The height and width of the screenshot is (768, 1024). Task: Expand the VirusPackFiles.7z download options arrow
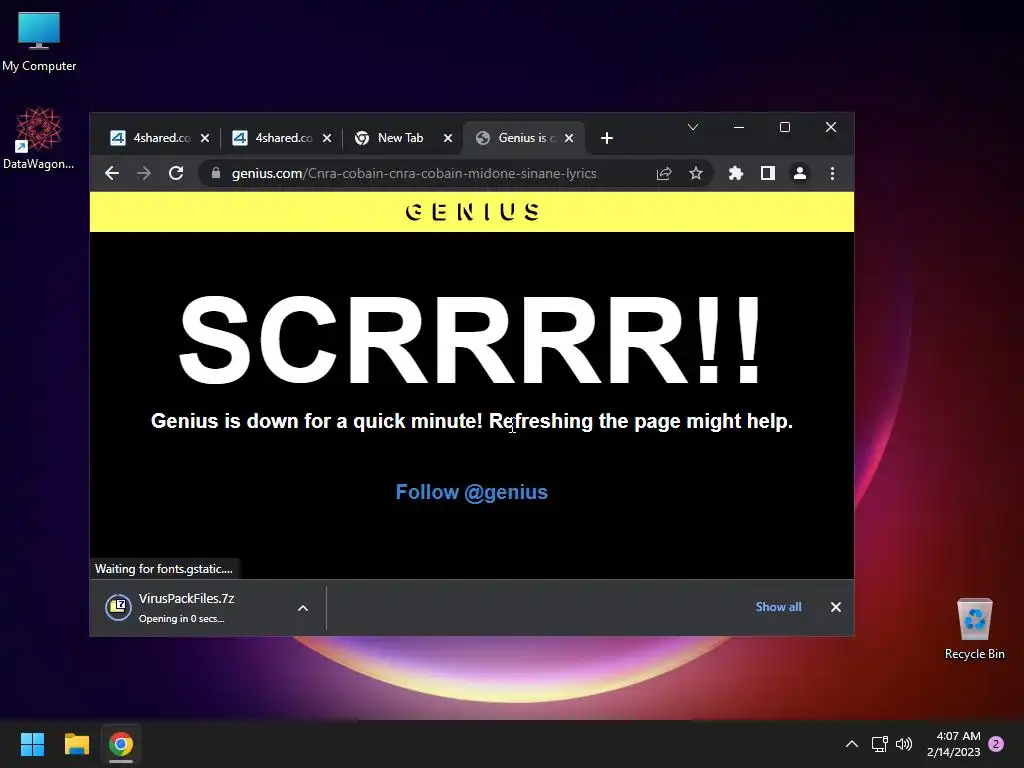coord(303,608)
